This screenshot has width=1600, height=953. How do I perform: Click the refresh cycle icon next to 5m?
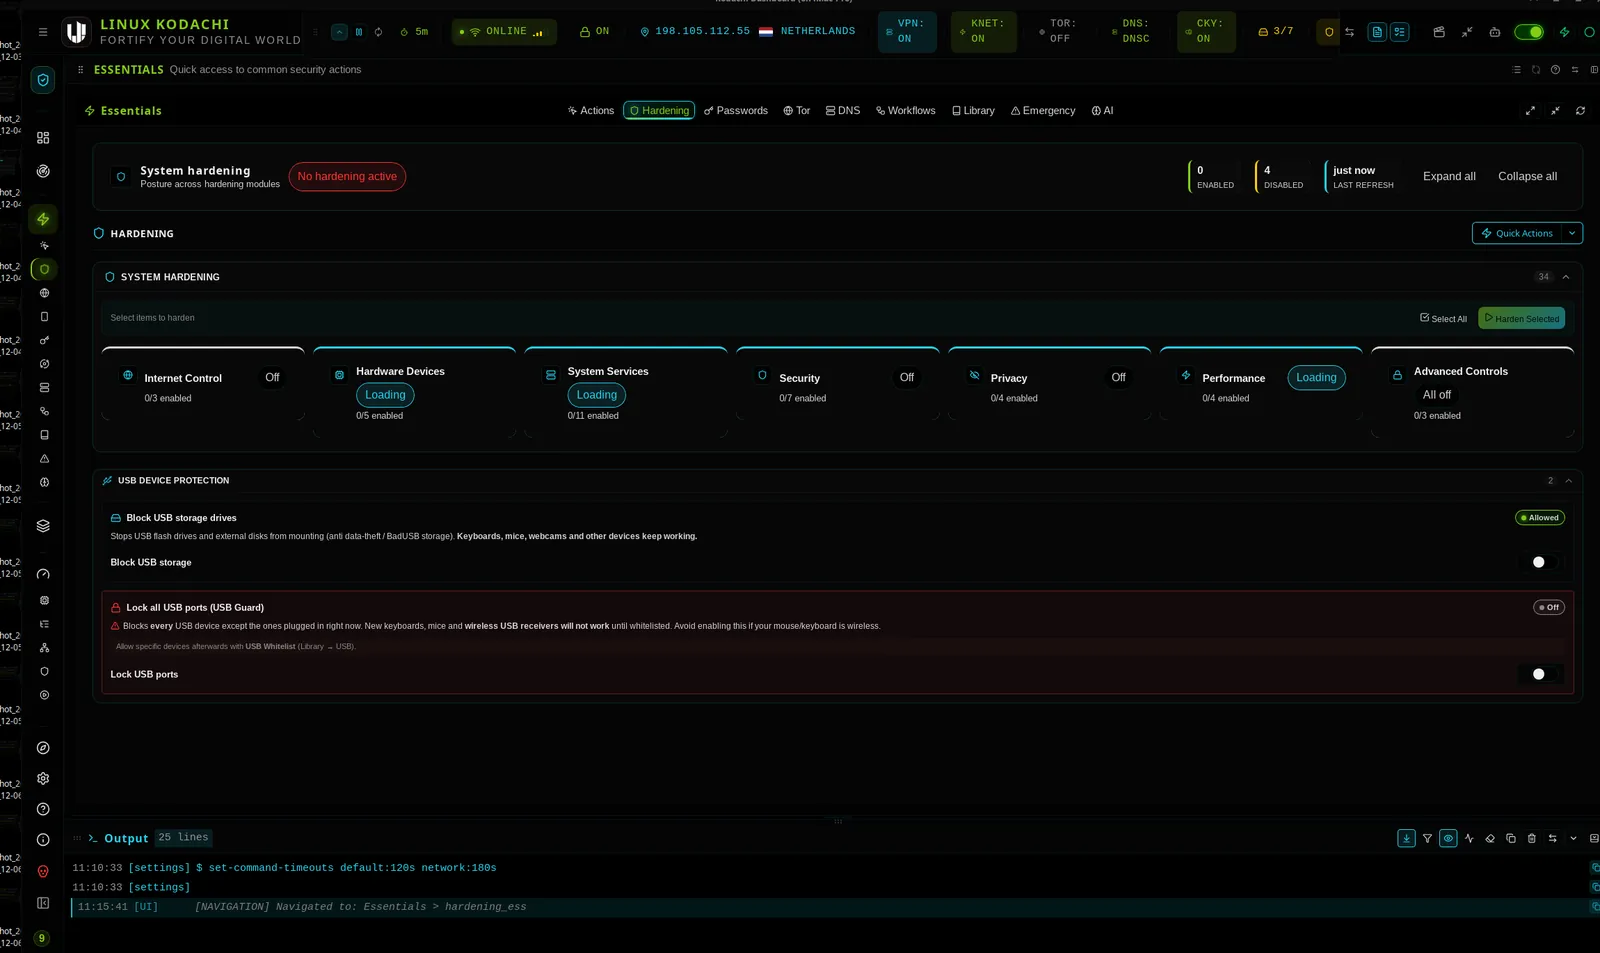pyautogui.click(x=378, y=32)
